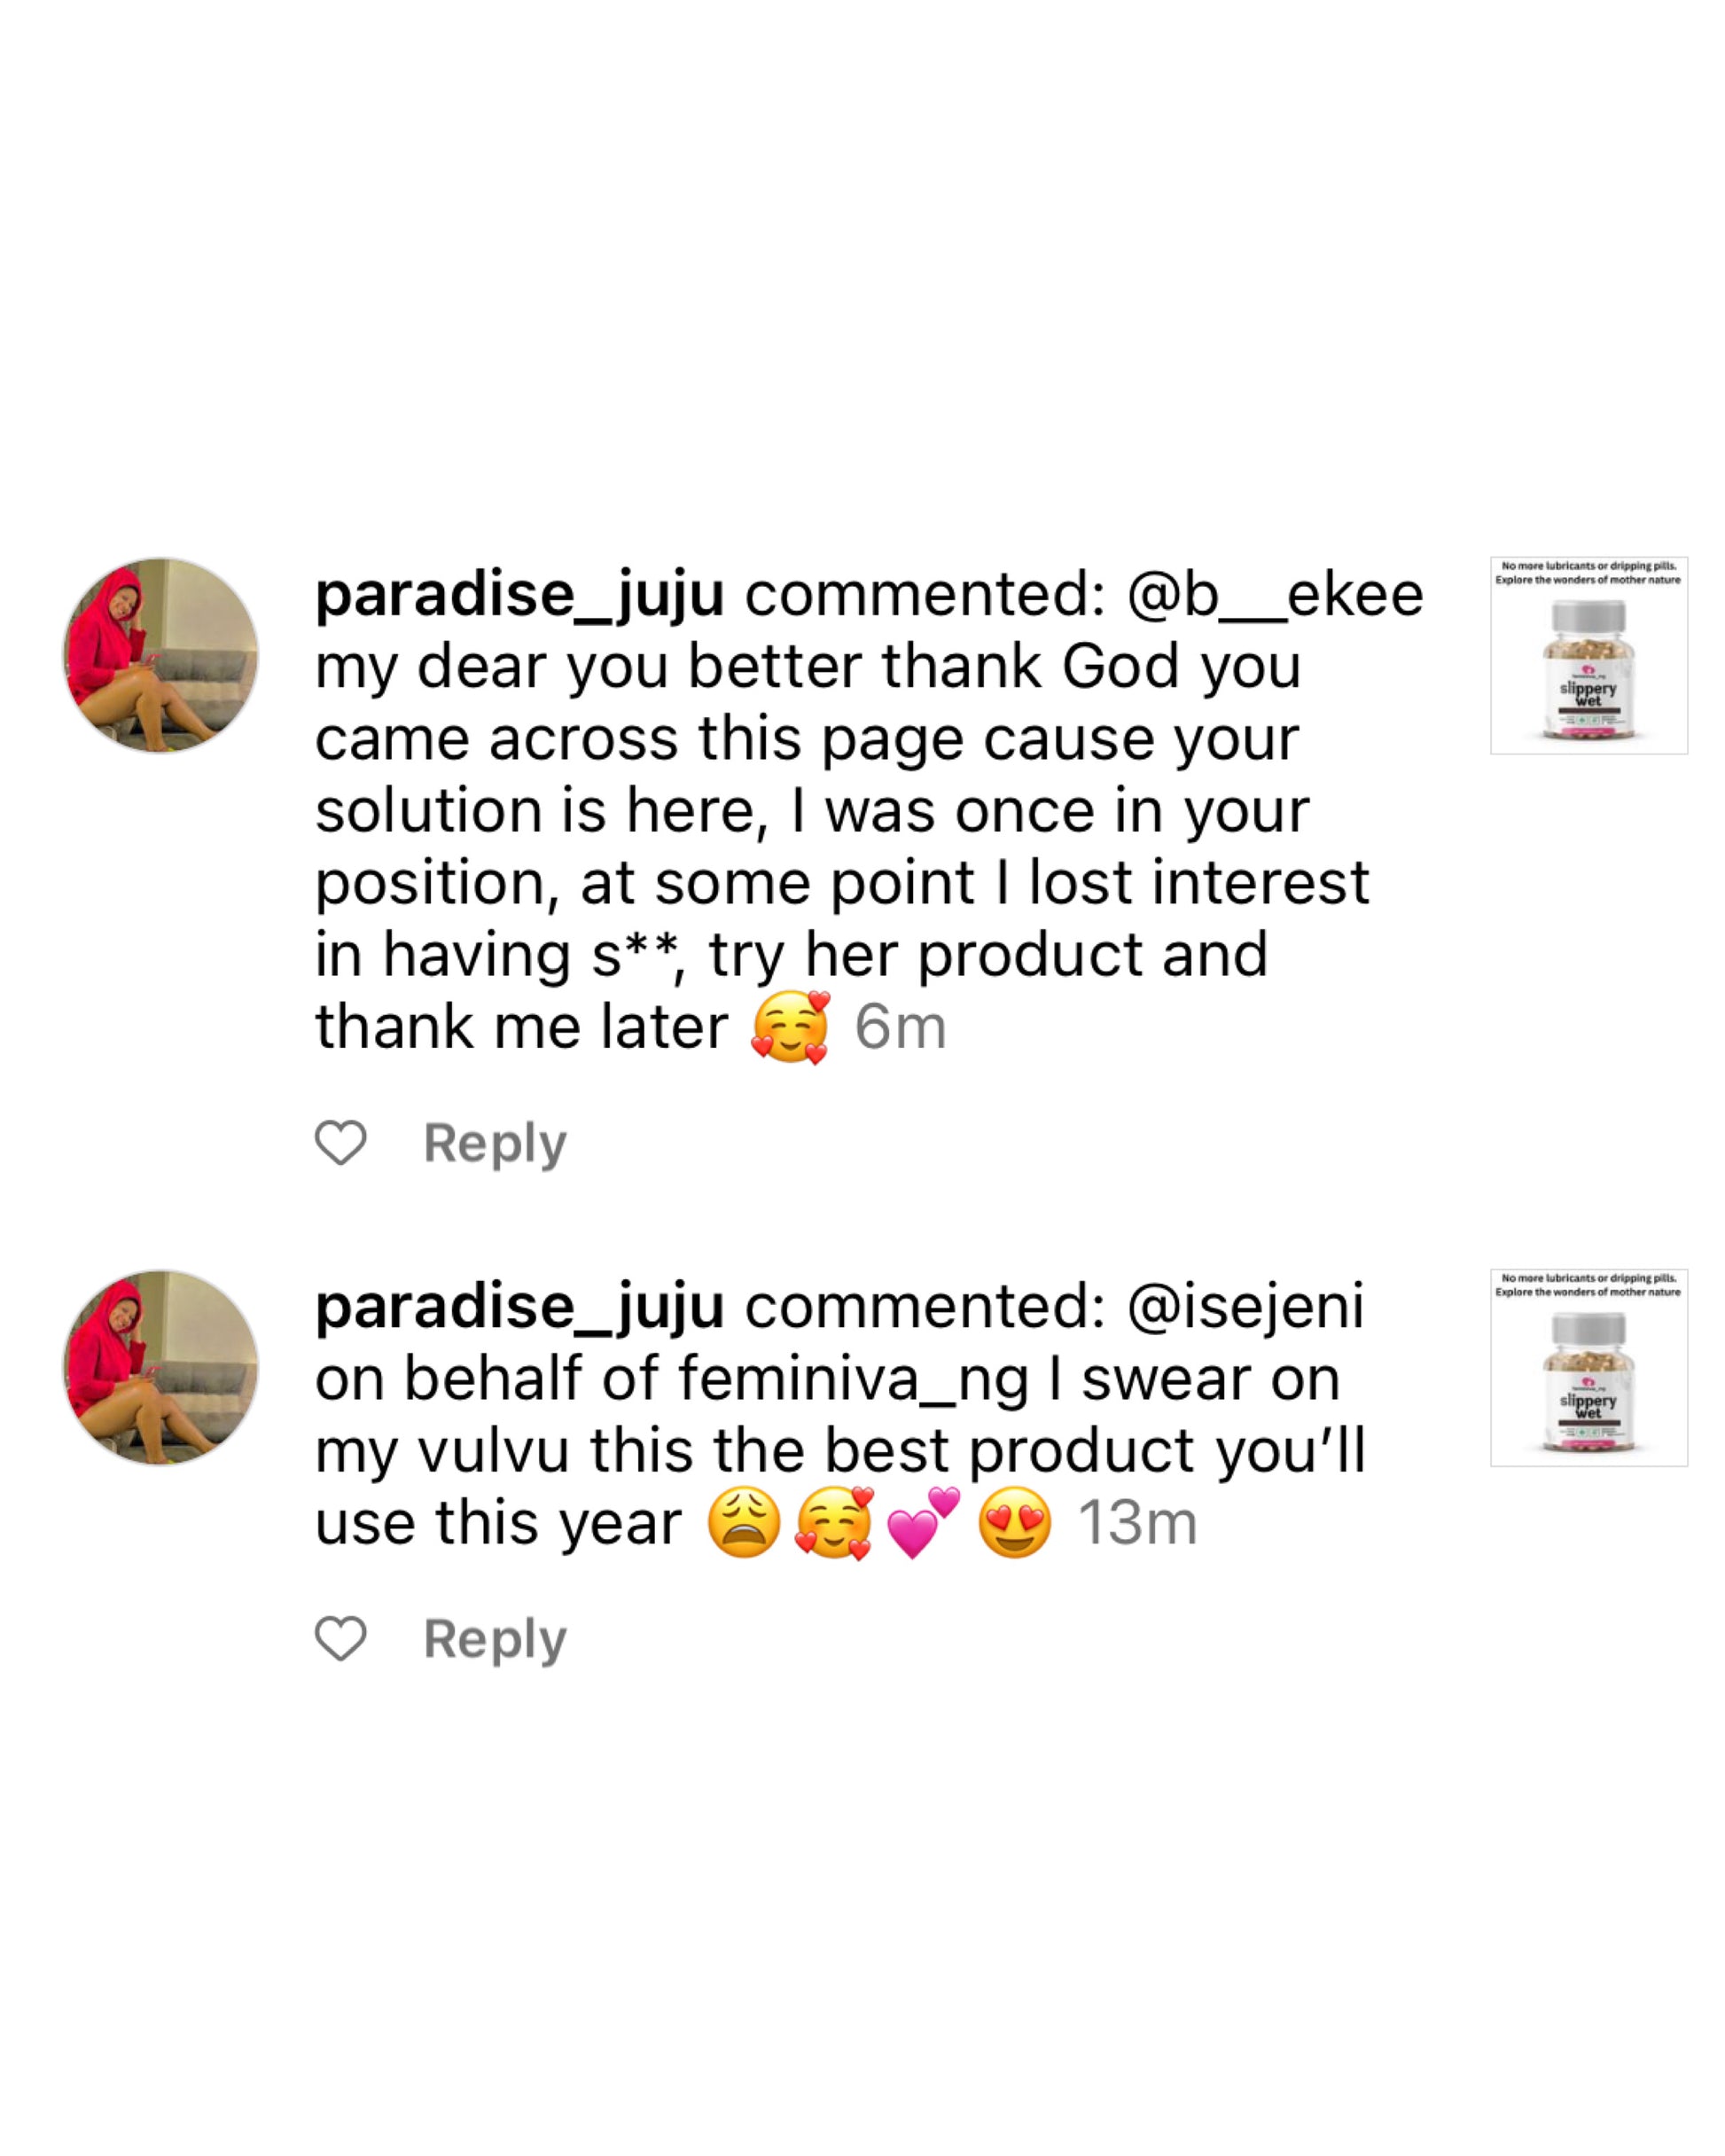
Task: Tap the weary face emoji in second comment
Action: pos(744,1522)
